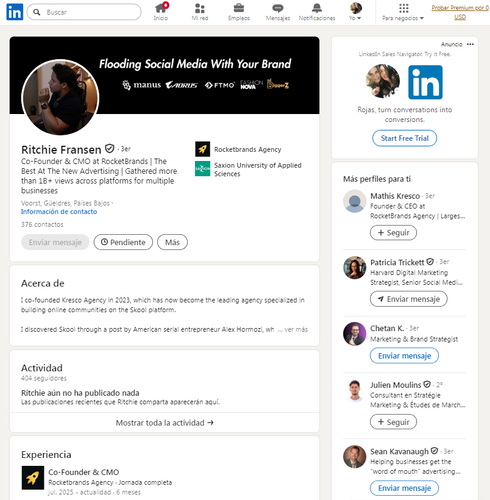Viewport: 490px width, 500px height.
Task: Open Julien Moulins's photo
Action: (x=355, y=390)
